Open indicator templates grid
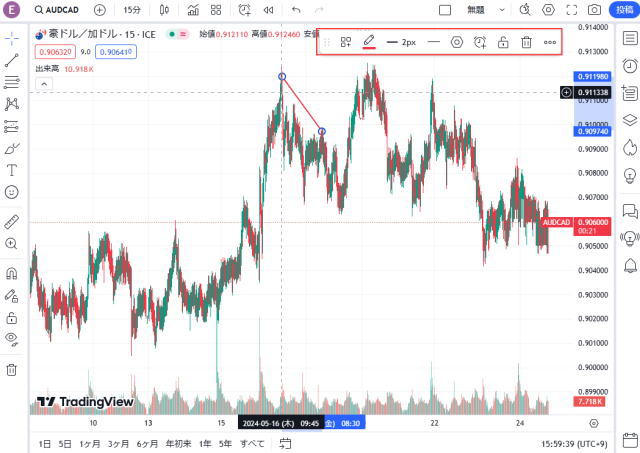Image resolution: width=640 pixels, height=453 pixels. click(216, 10)
